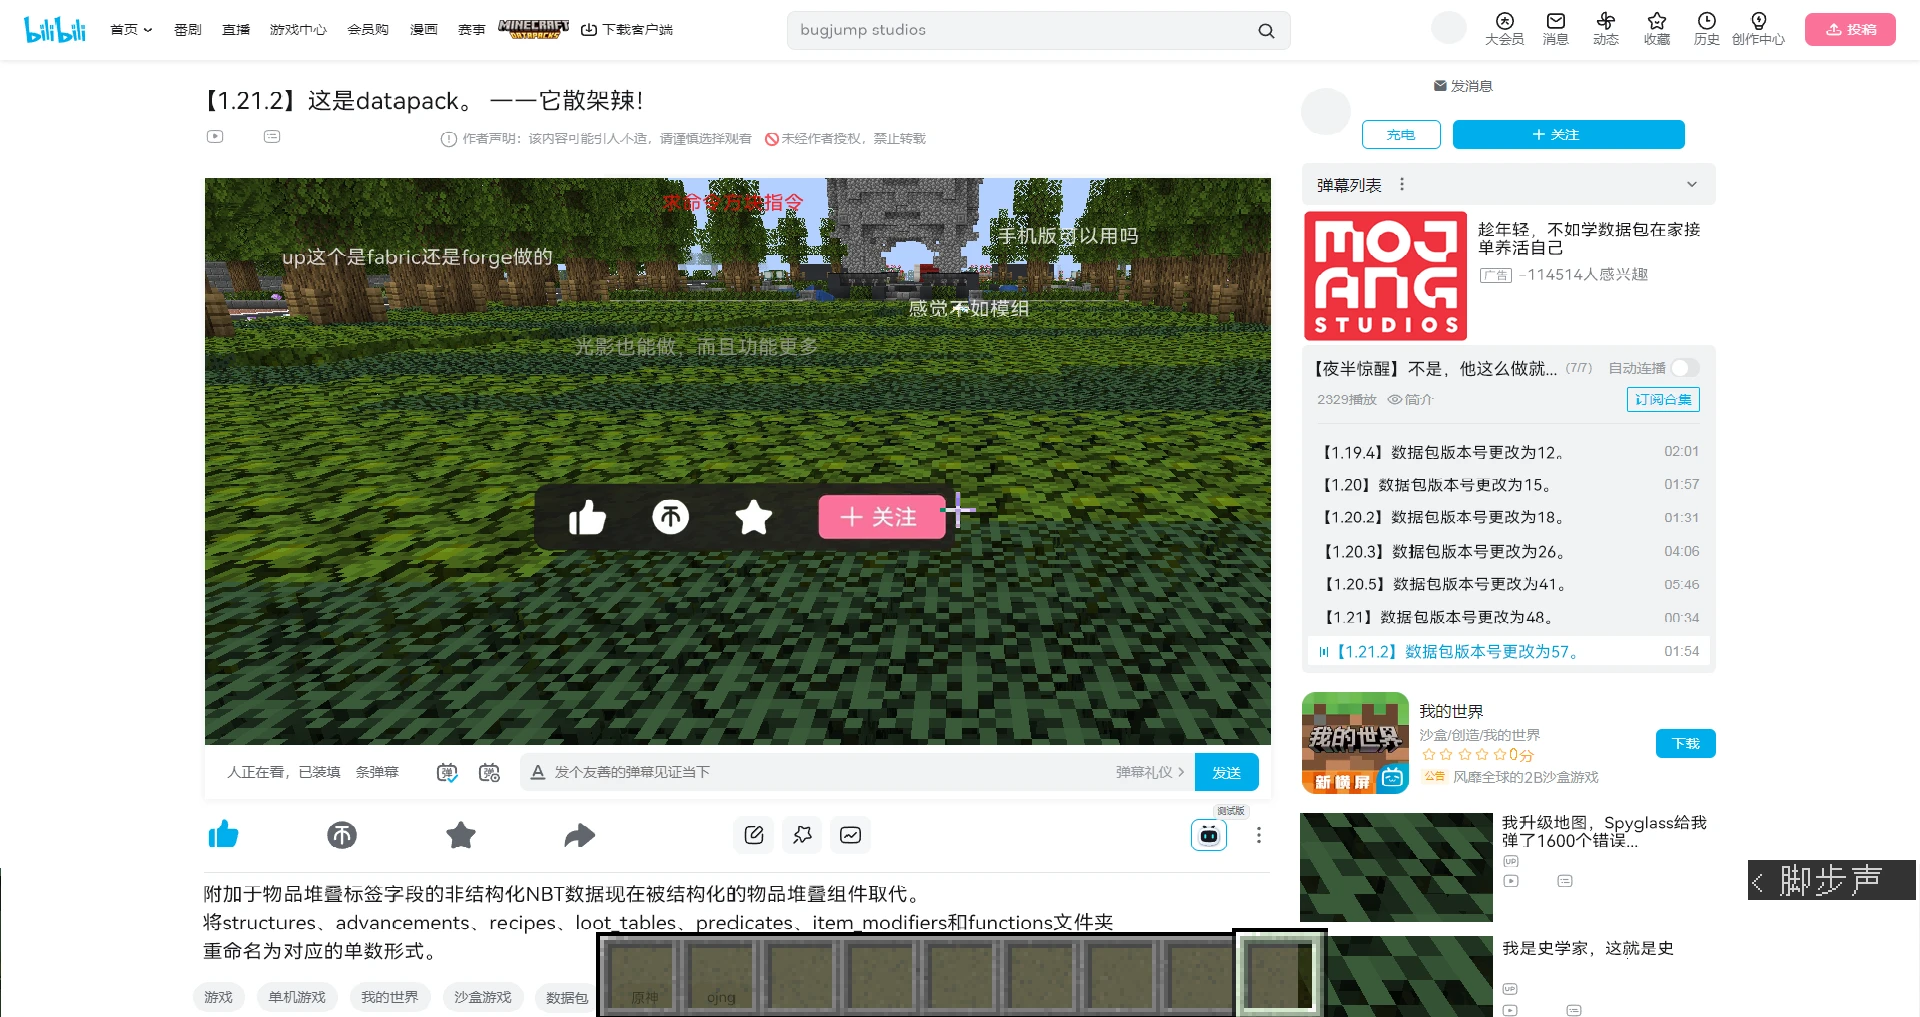
Task: Click the 发送 send danmaku button
Action: point(1226,772)
